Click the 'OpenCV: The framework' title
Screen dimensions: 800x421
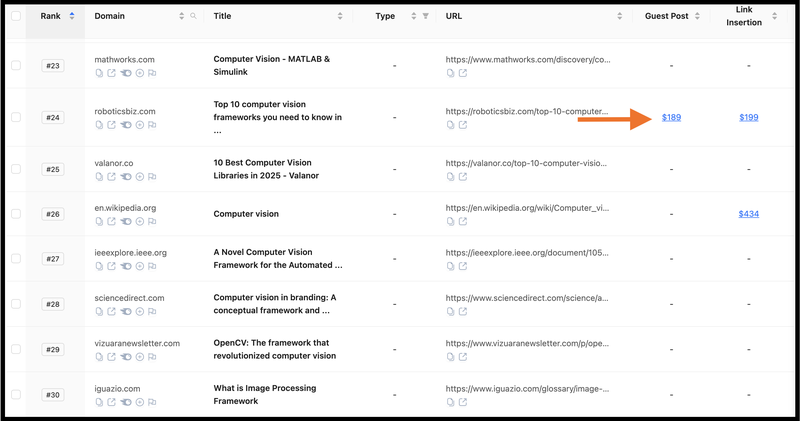[x=274, y=349]
